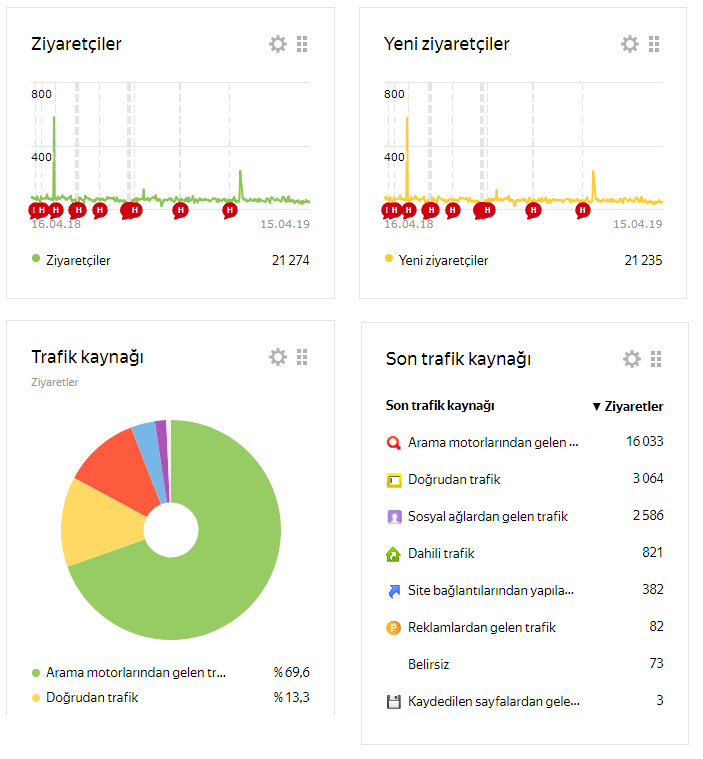Toggle the yellow Yeni ziyaretçiler legend dot

(x=388, y=258)
